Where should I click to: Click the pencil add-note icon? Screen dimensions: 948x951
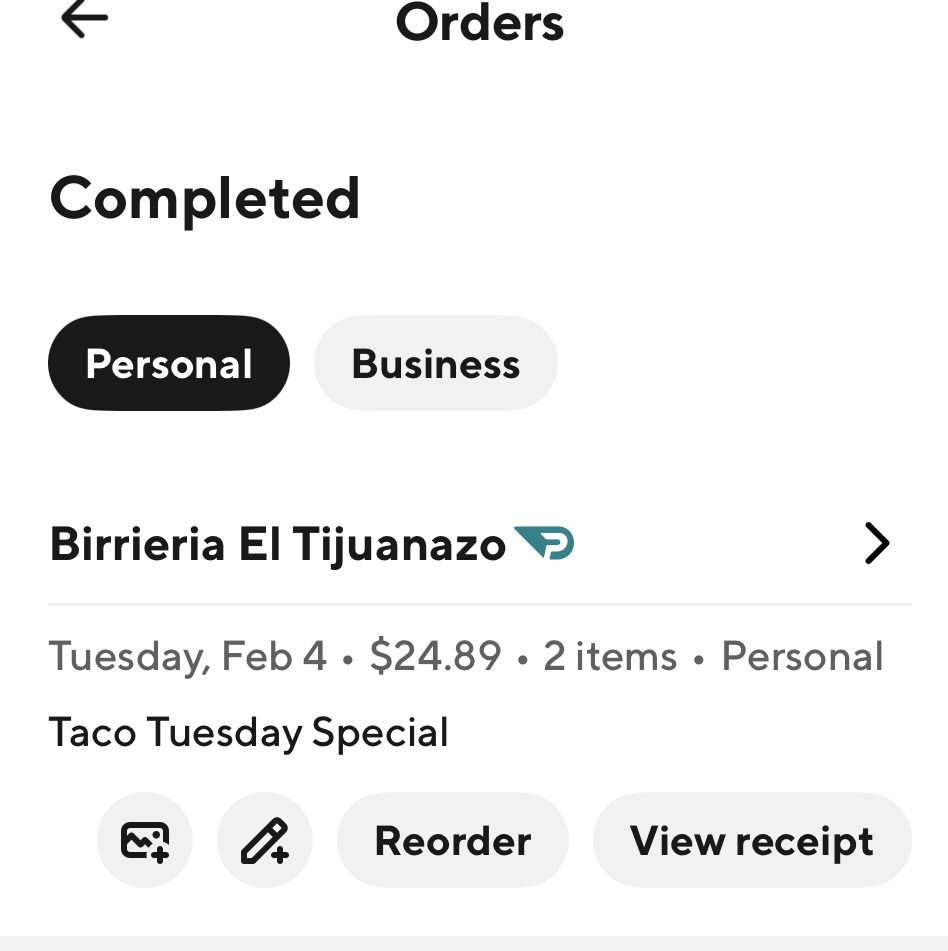265,841
